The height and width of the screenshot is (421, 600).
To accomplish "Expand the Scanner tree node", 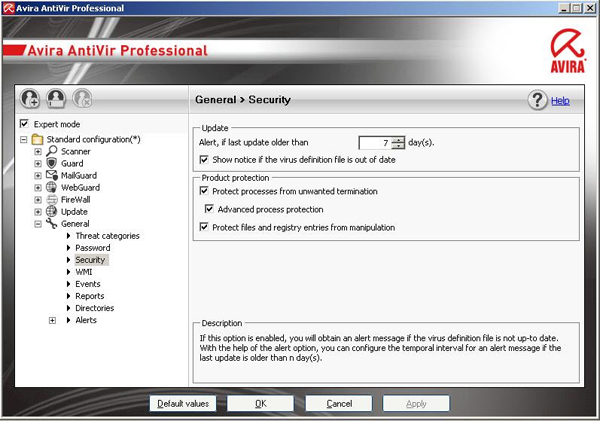I will pyautogui.click(x=38, y=152).
